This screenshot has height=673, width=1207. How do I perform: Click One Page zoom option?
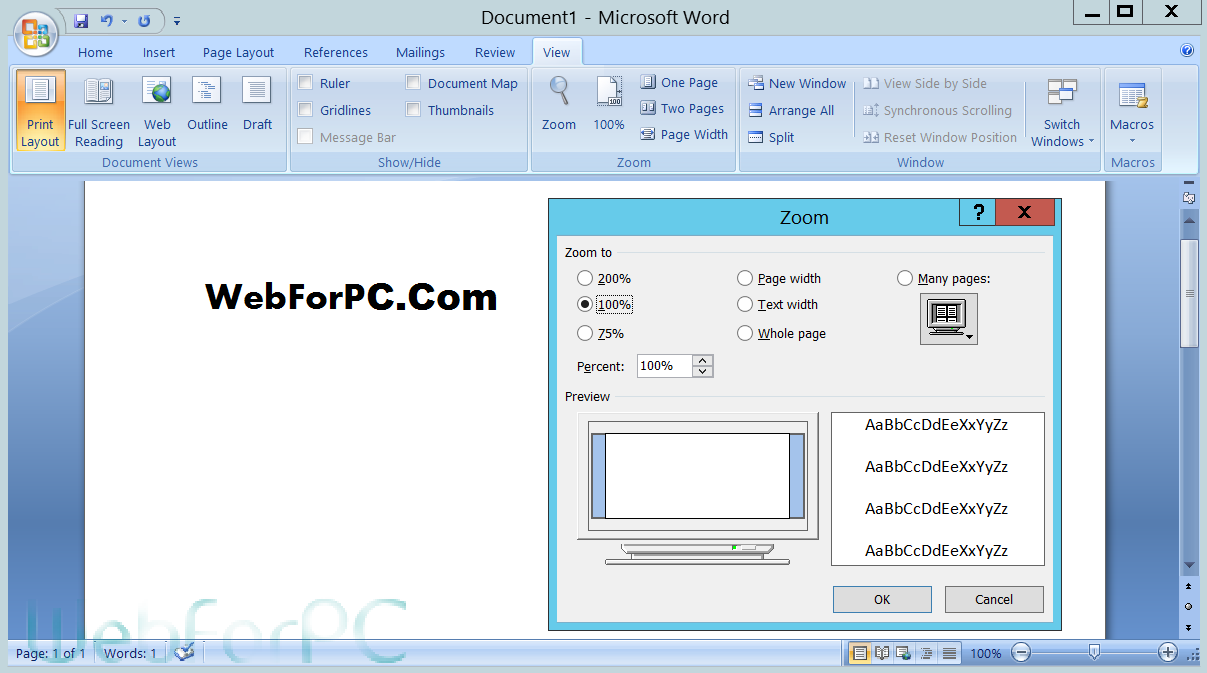[680, 83]
